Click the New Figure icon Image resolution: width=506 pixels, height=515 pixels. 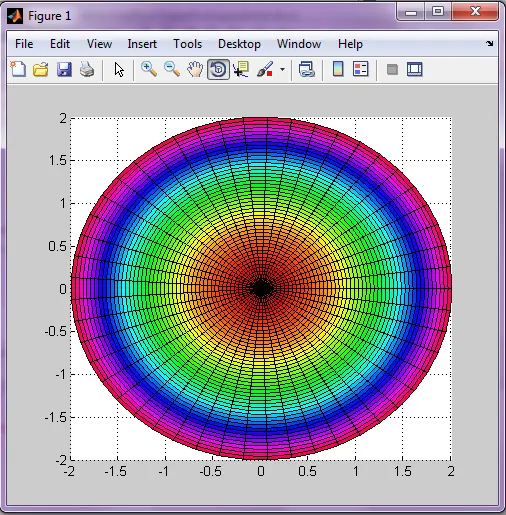click(x=18, y=70)
